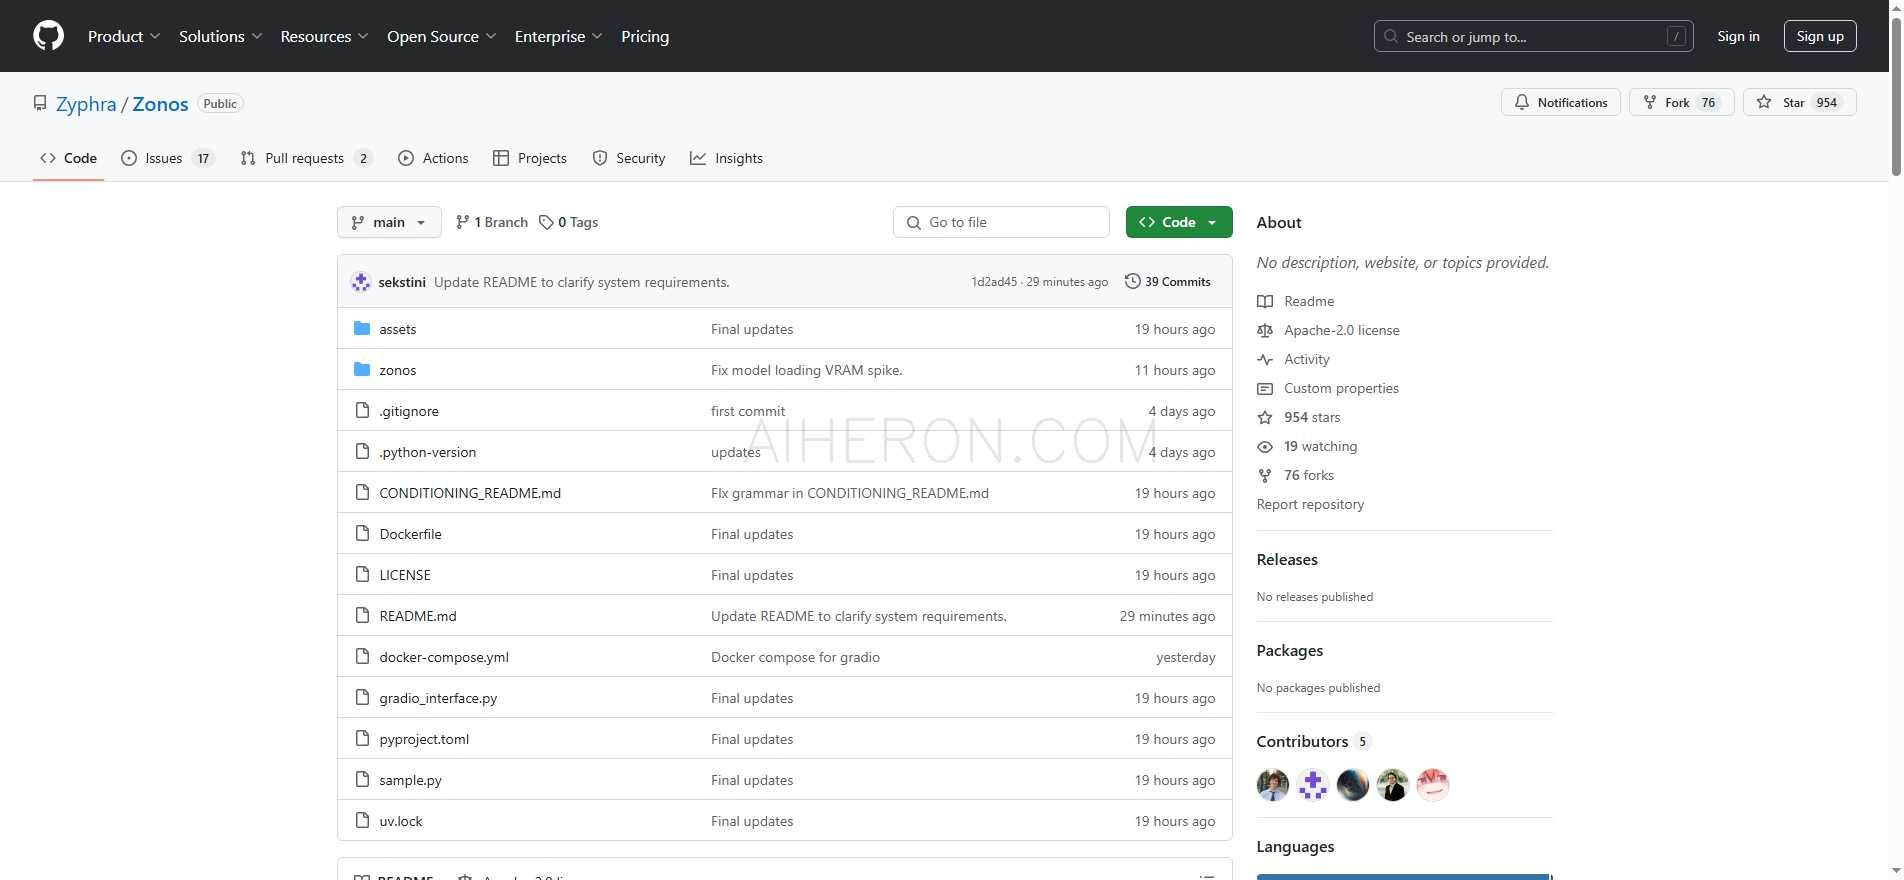Click the eye icon beside 19 watching
This screenshot has height=880, width=1904.
click(1265, 446)
